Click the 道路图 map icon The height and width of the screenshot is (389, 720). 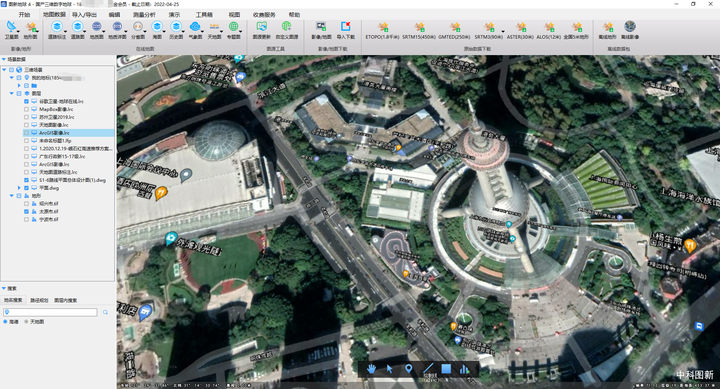(x=77, y=27)
